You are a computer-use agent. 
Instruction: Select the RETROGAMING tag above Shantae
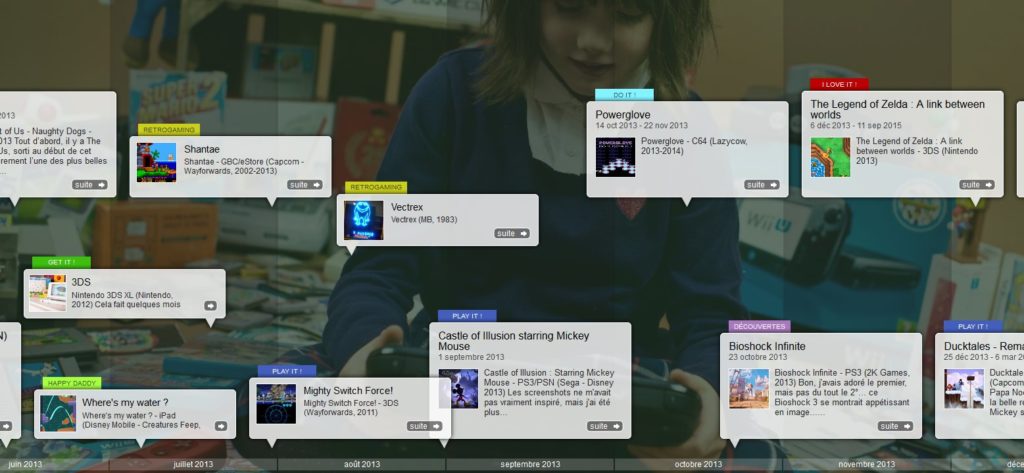click(170, 130)
